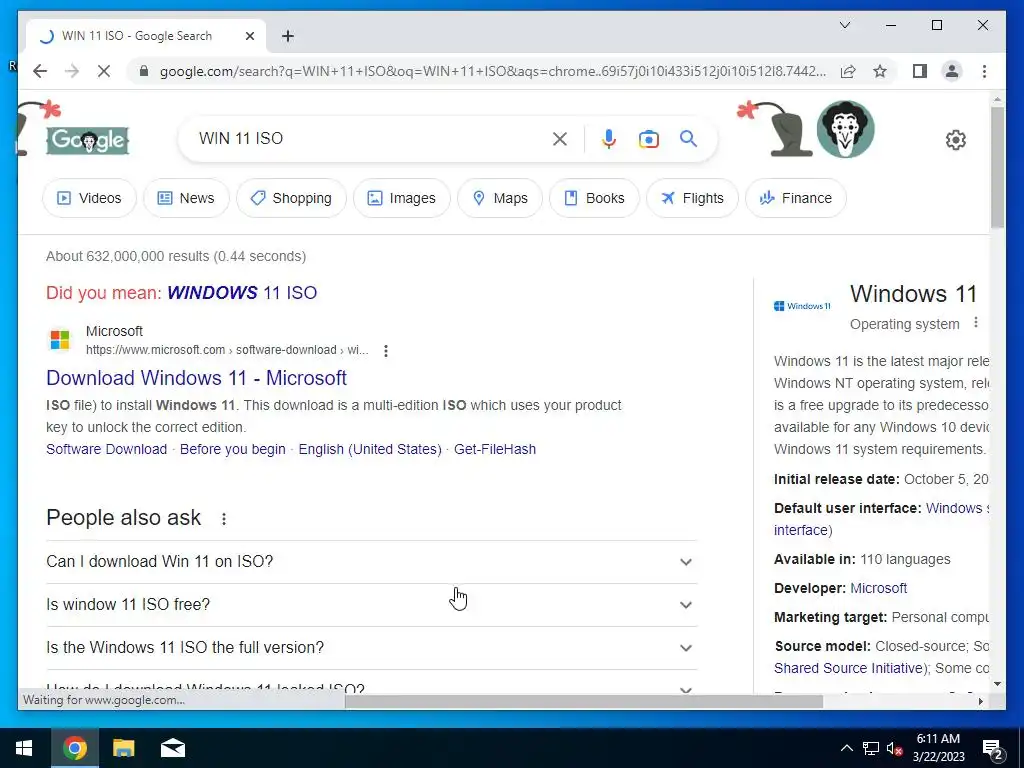Viewport: 1024px width, 768px height.
Task: Switch to News results
Action: (x=186, y=198)
